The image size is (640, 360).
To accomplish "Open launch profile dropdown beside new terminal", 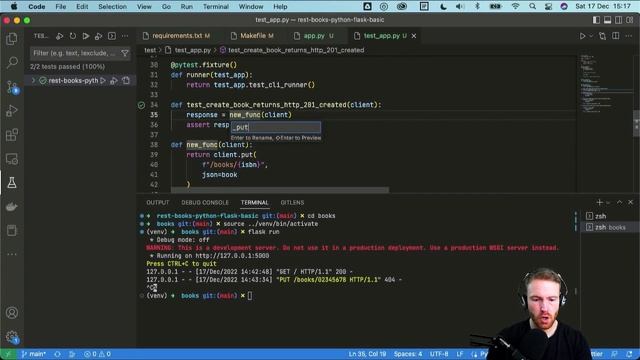I will coord(608,202).
